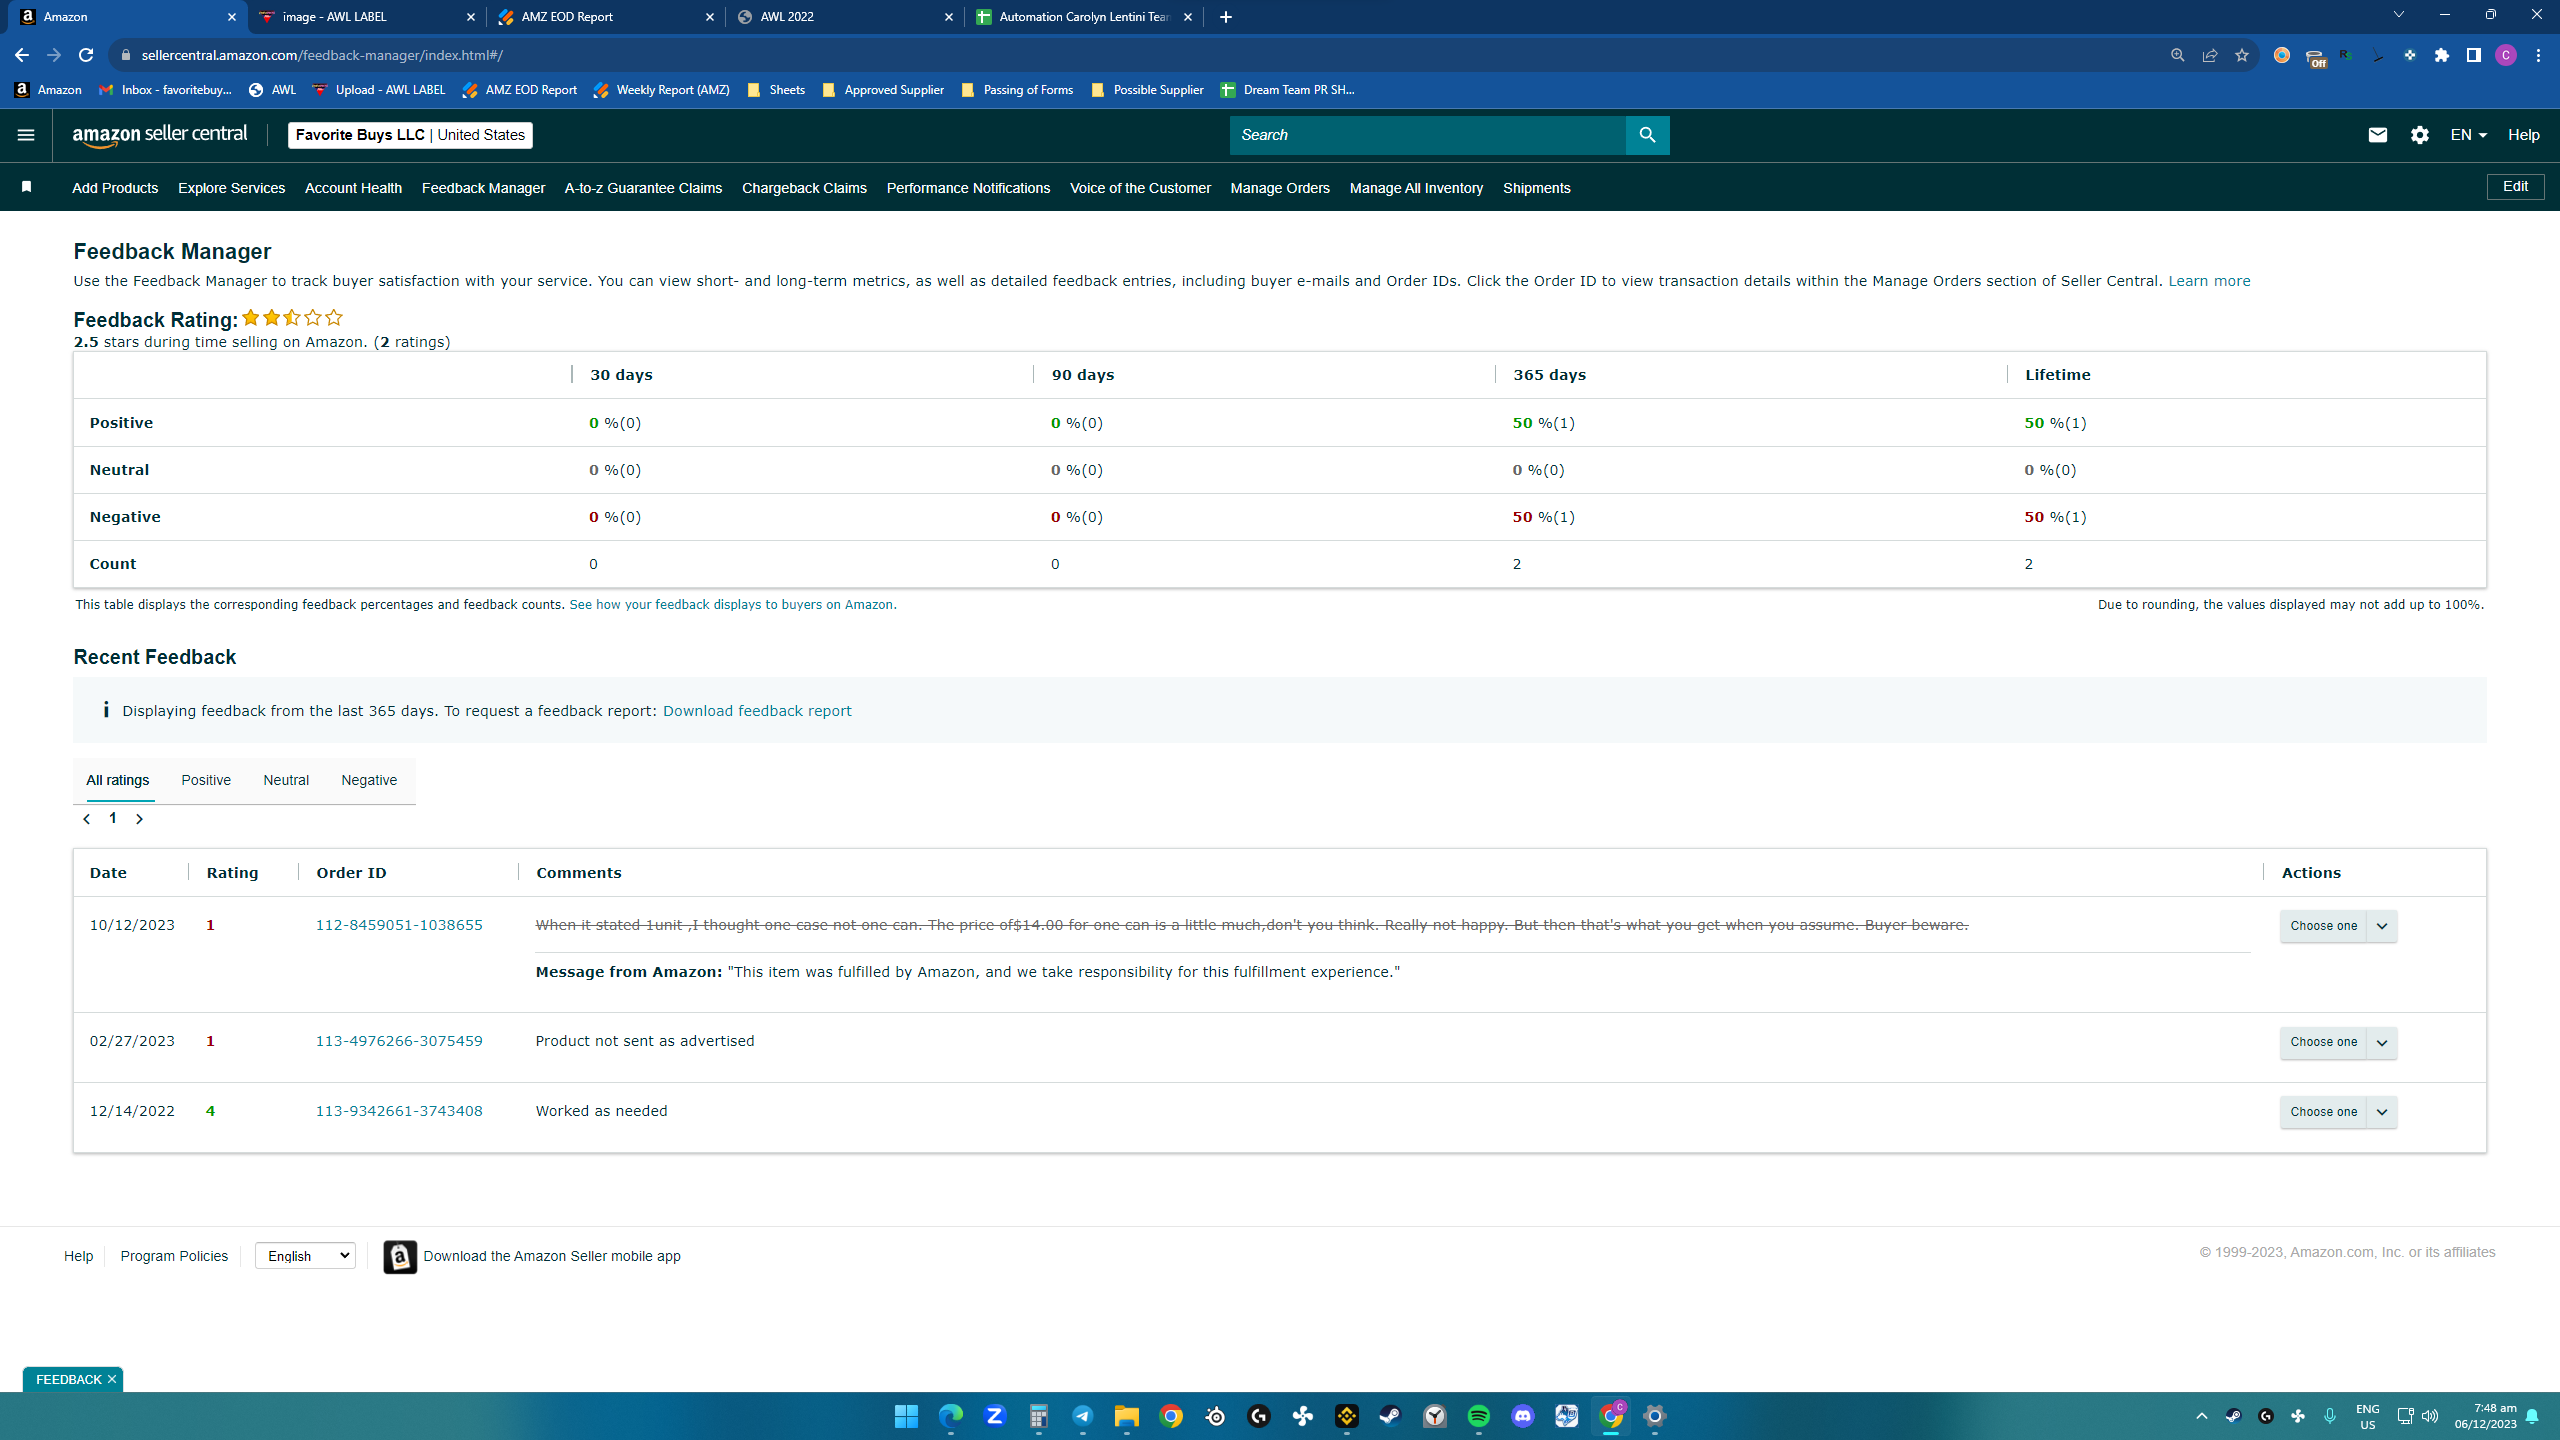Open the browser extensions puzzle icon
This screenshot has height=1440, width=2560.
[2442, 55]
